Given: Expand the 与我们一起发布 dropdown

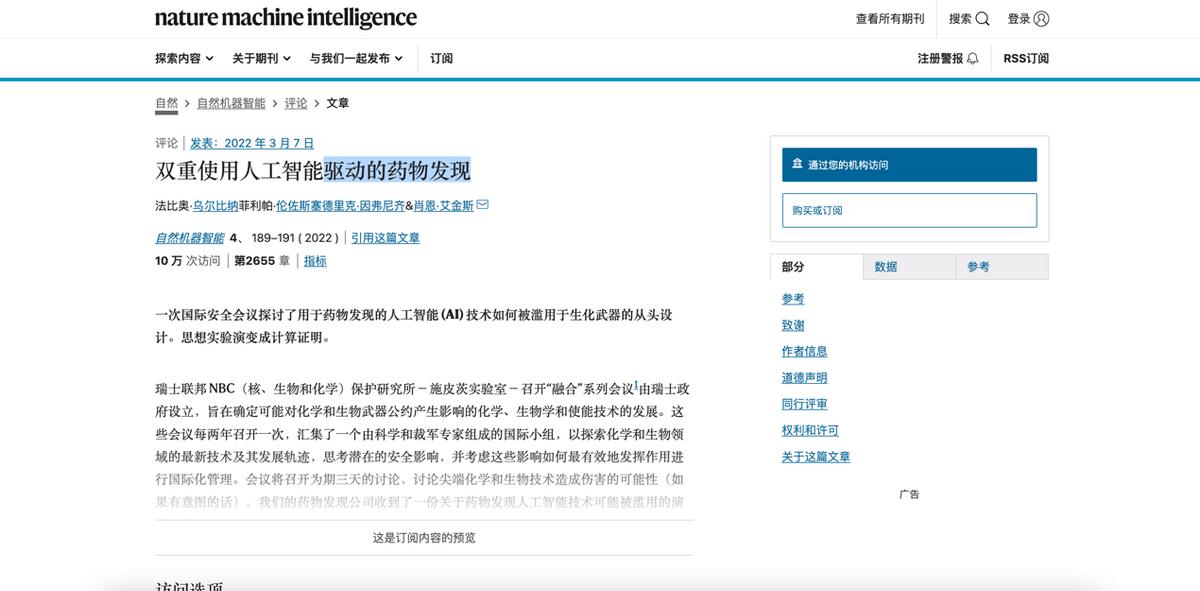Looking at the screenshot, I should tap(355, 58).
